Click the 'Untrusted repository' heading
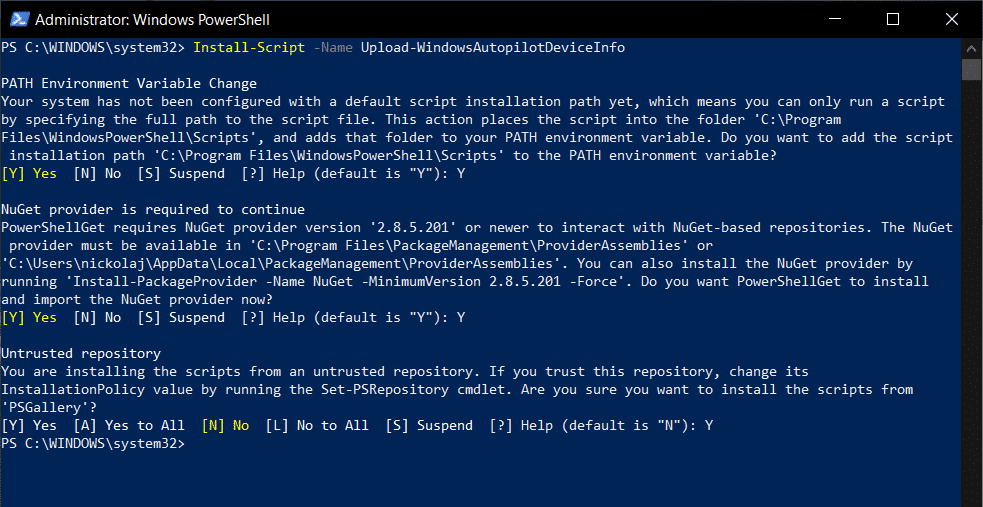The image size is (983, 507). [x=81, y=353]
